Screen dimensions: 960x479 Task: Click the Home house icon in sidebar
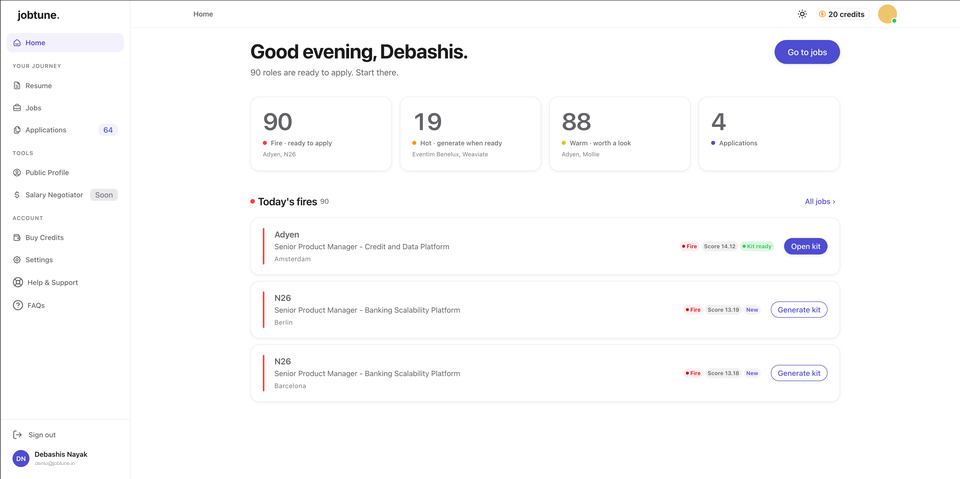pos(17,43)
